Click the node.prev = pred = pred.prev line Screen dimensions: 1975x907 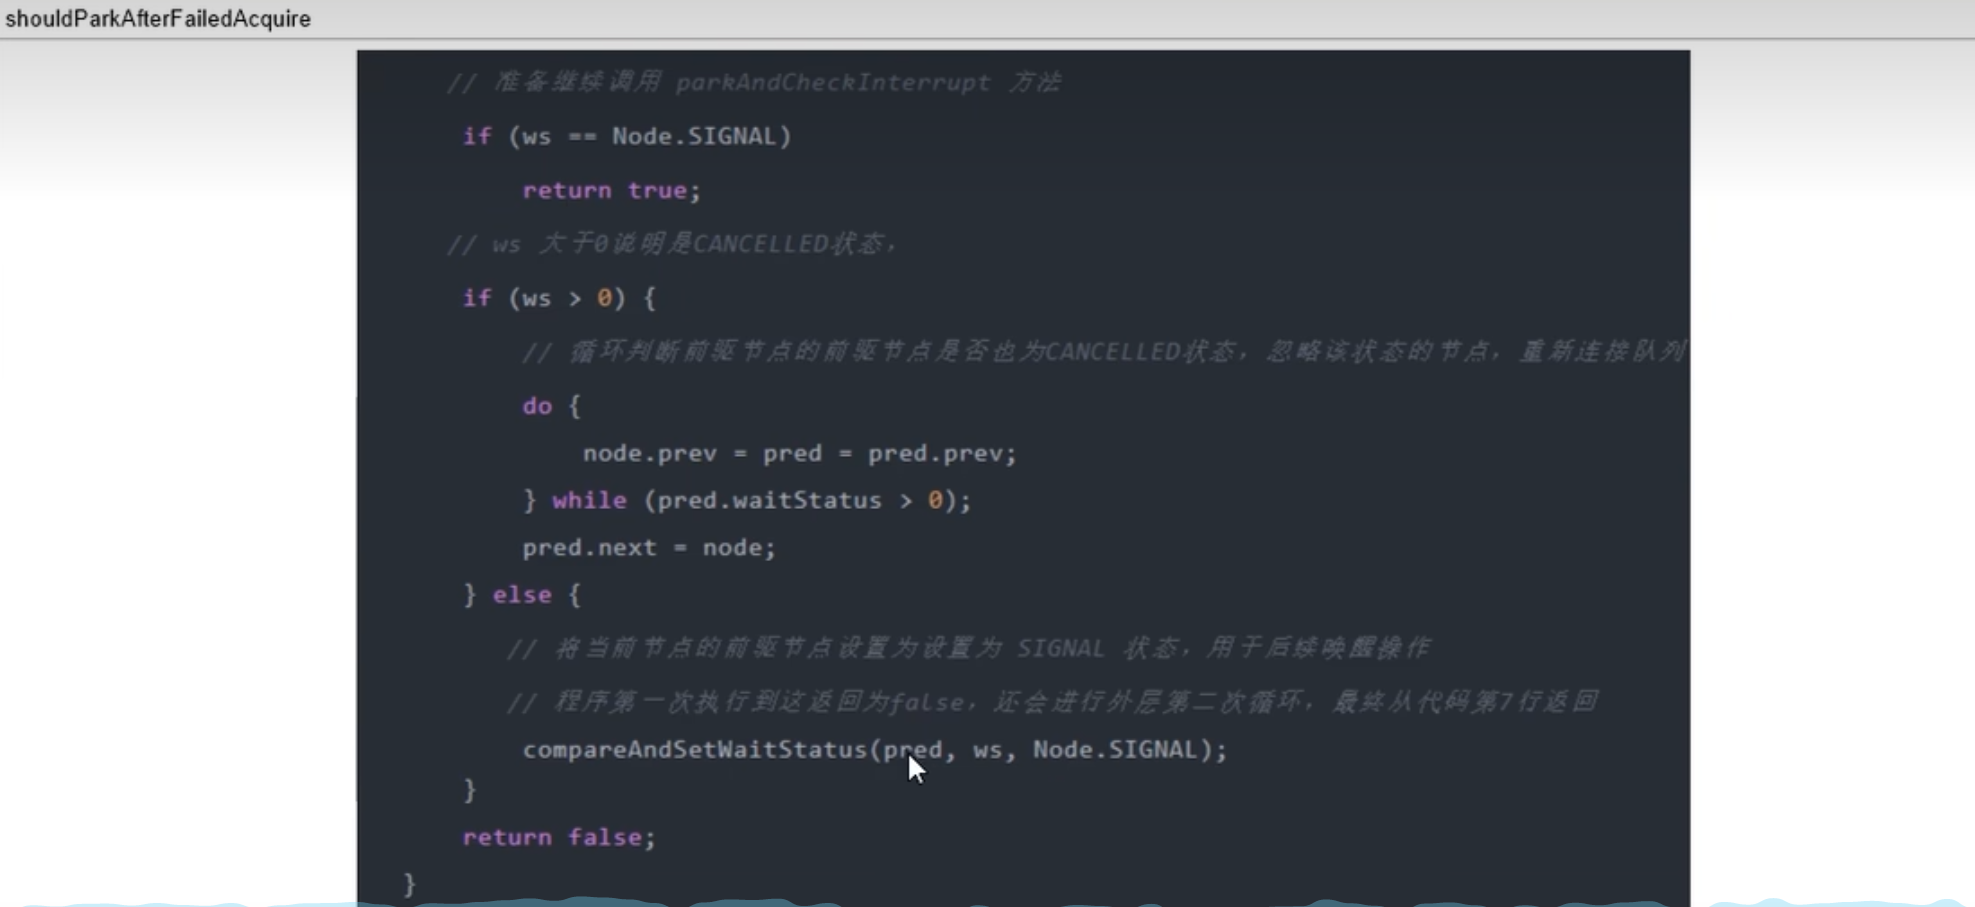pos(799,452)
